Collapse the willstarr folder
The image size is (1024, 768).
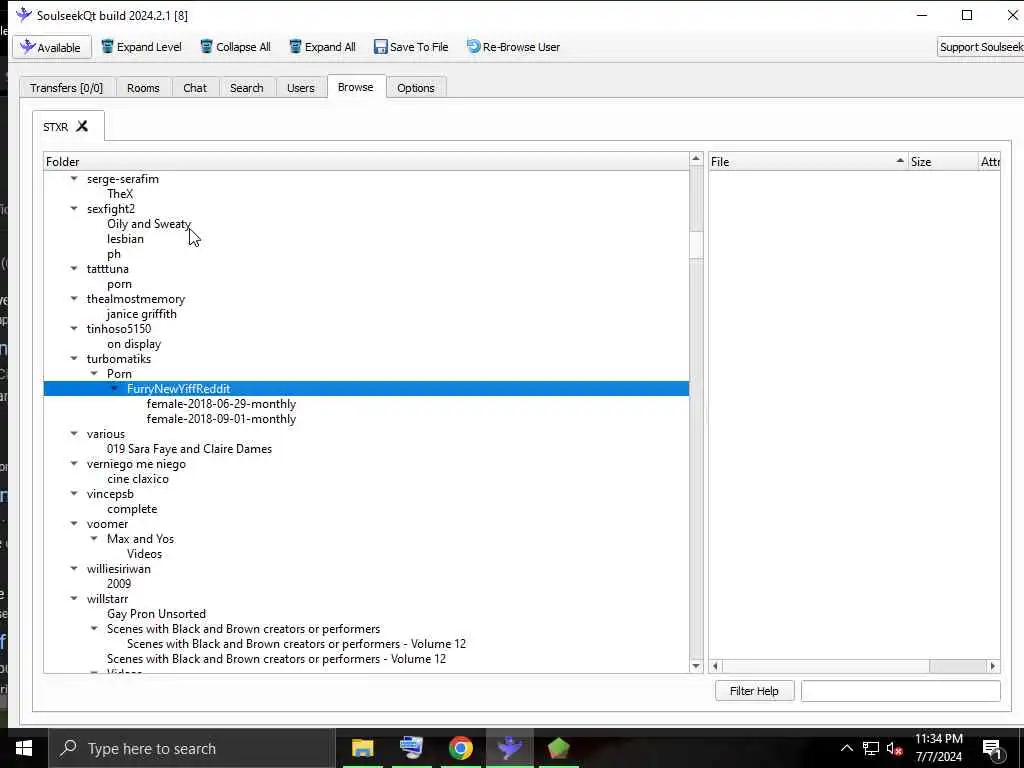click(x=74, y=599)
